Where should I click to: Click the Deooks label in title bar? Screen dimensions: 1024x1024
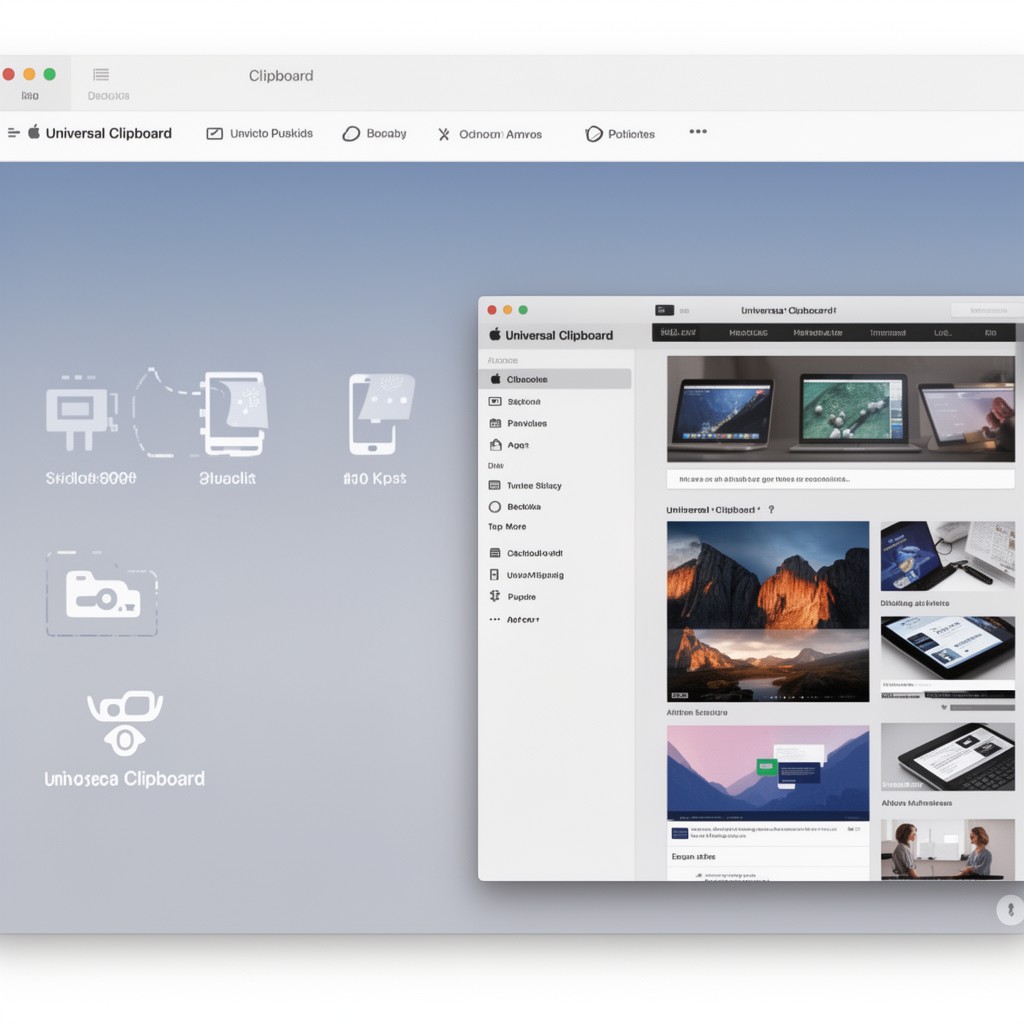coord(108,95)
